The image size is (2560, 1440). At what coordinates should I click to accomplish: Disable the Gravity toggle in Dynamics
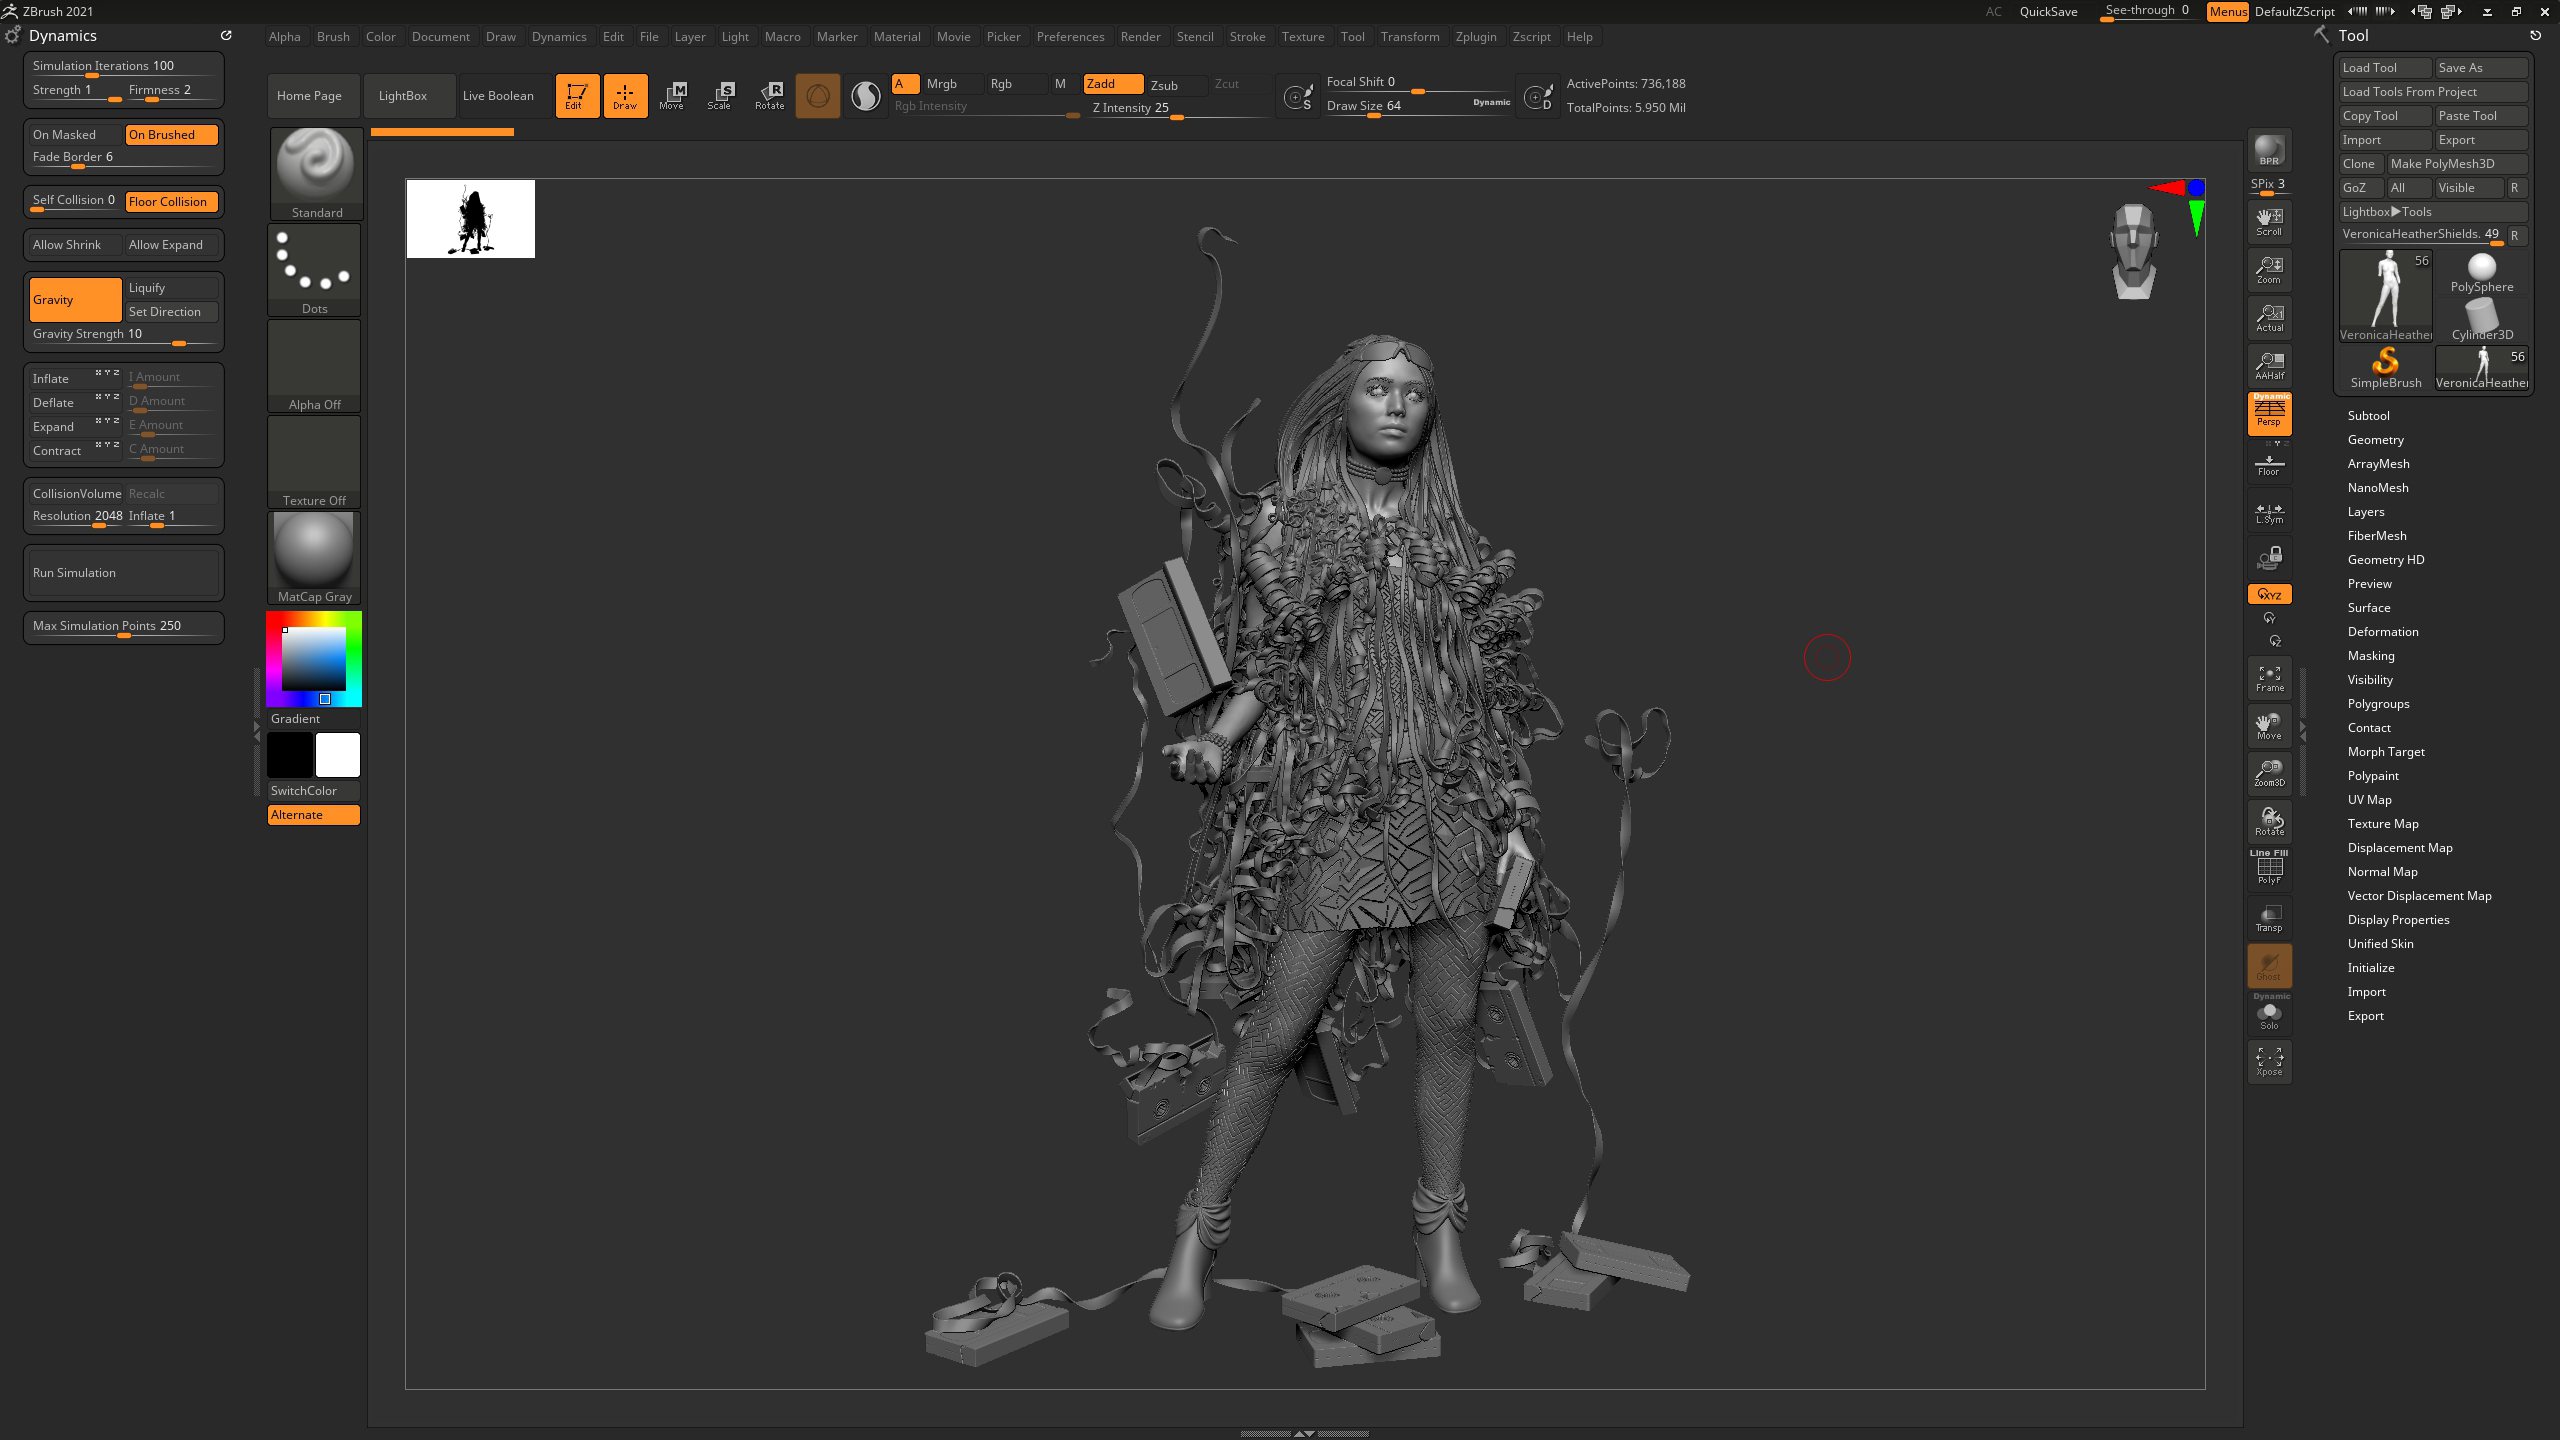pyautogui.click(x=76, y=299)
